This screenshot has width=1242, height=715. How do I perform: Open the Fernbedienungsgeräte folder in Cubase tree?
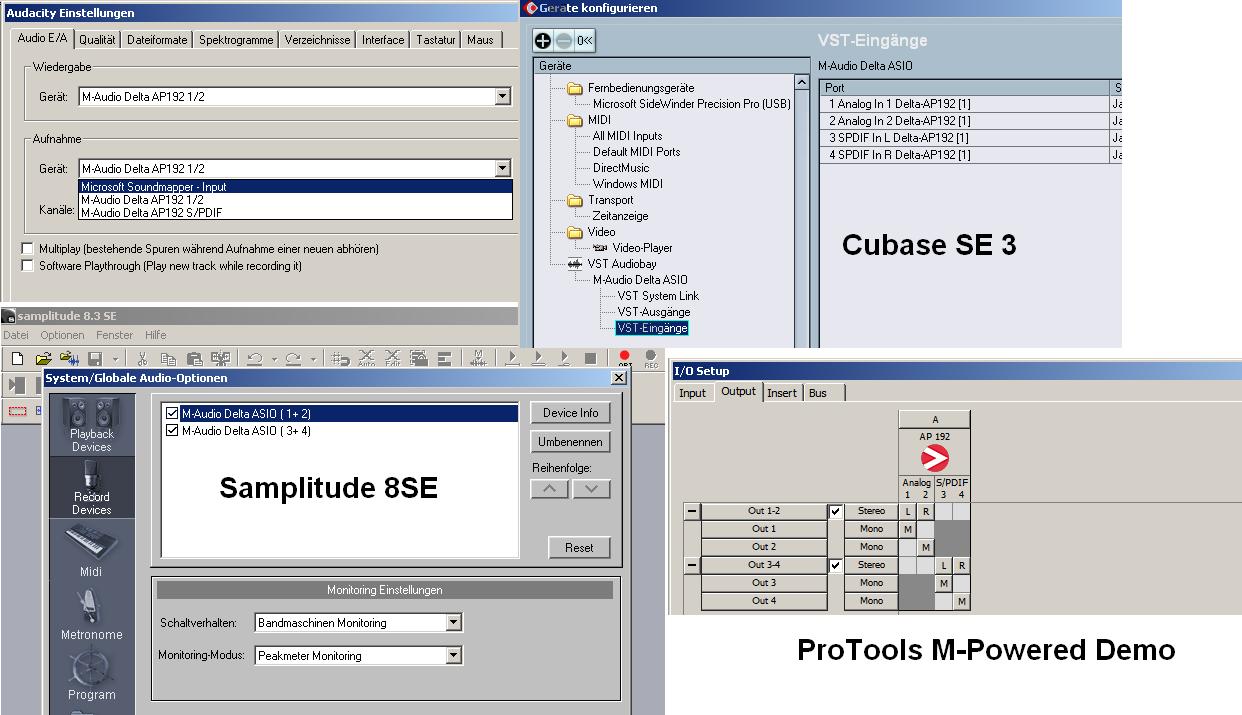coord(575,88)
